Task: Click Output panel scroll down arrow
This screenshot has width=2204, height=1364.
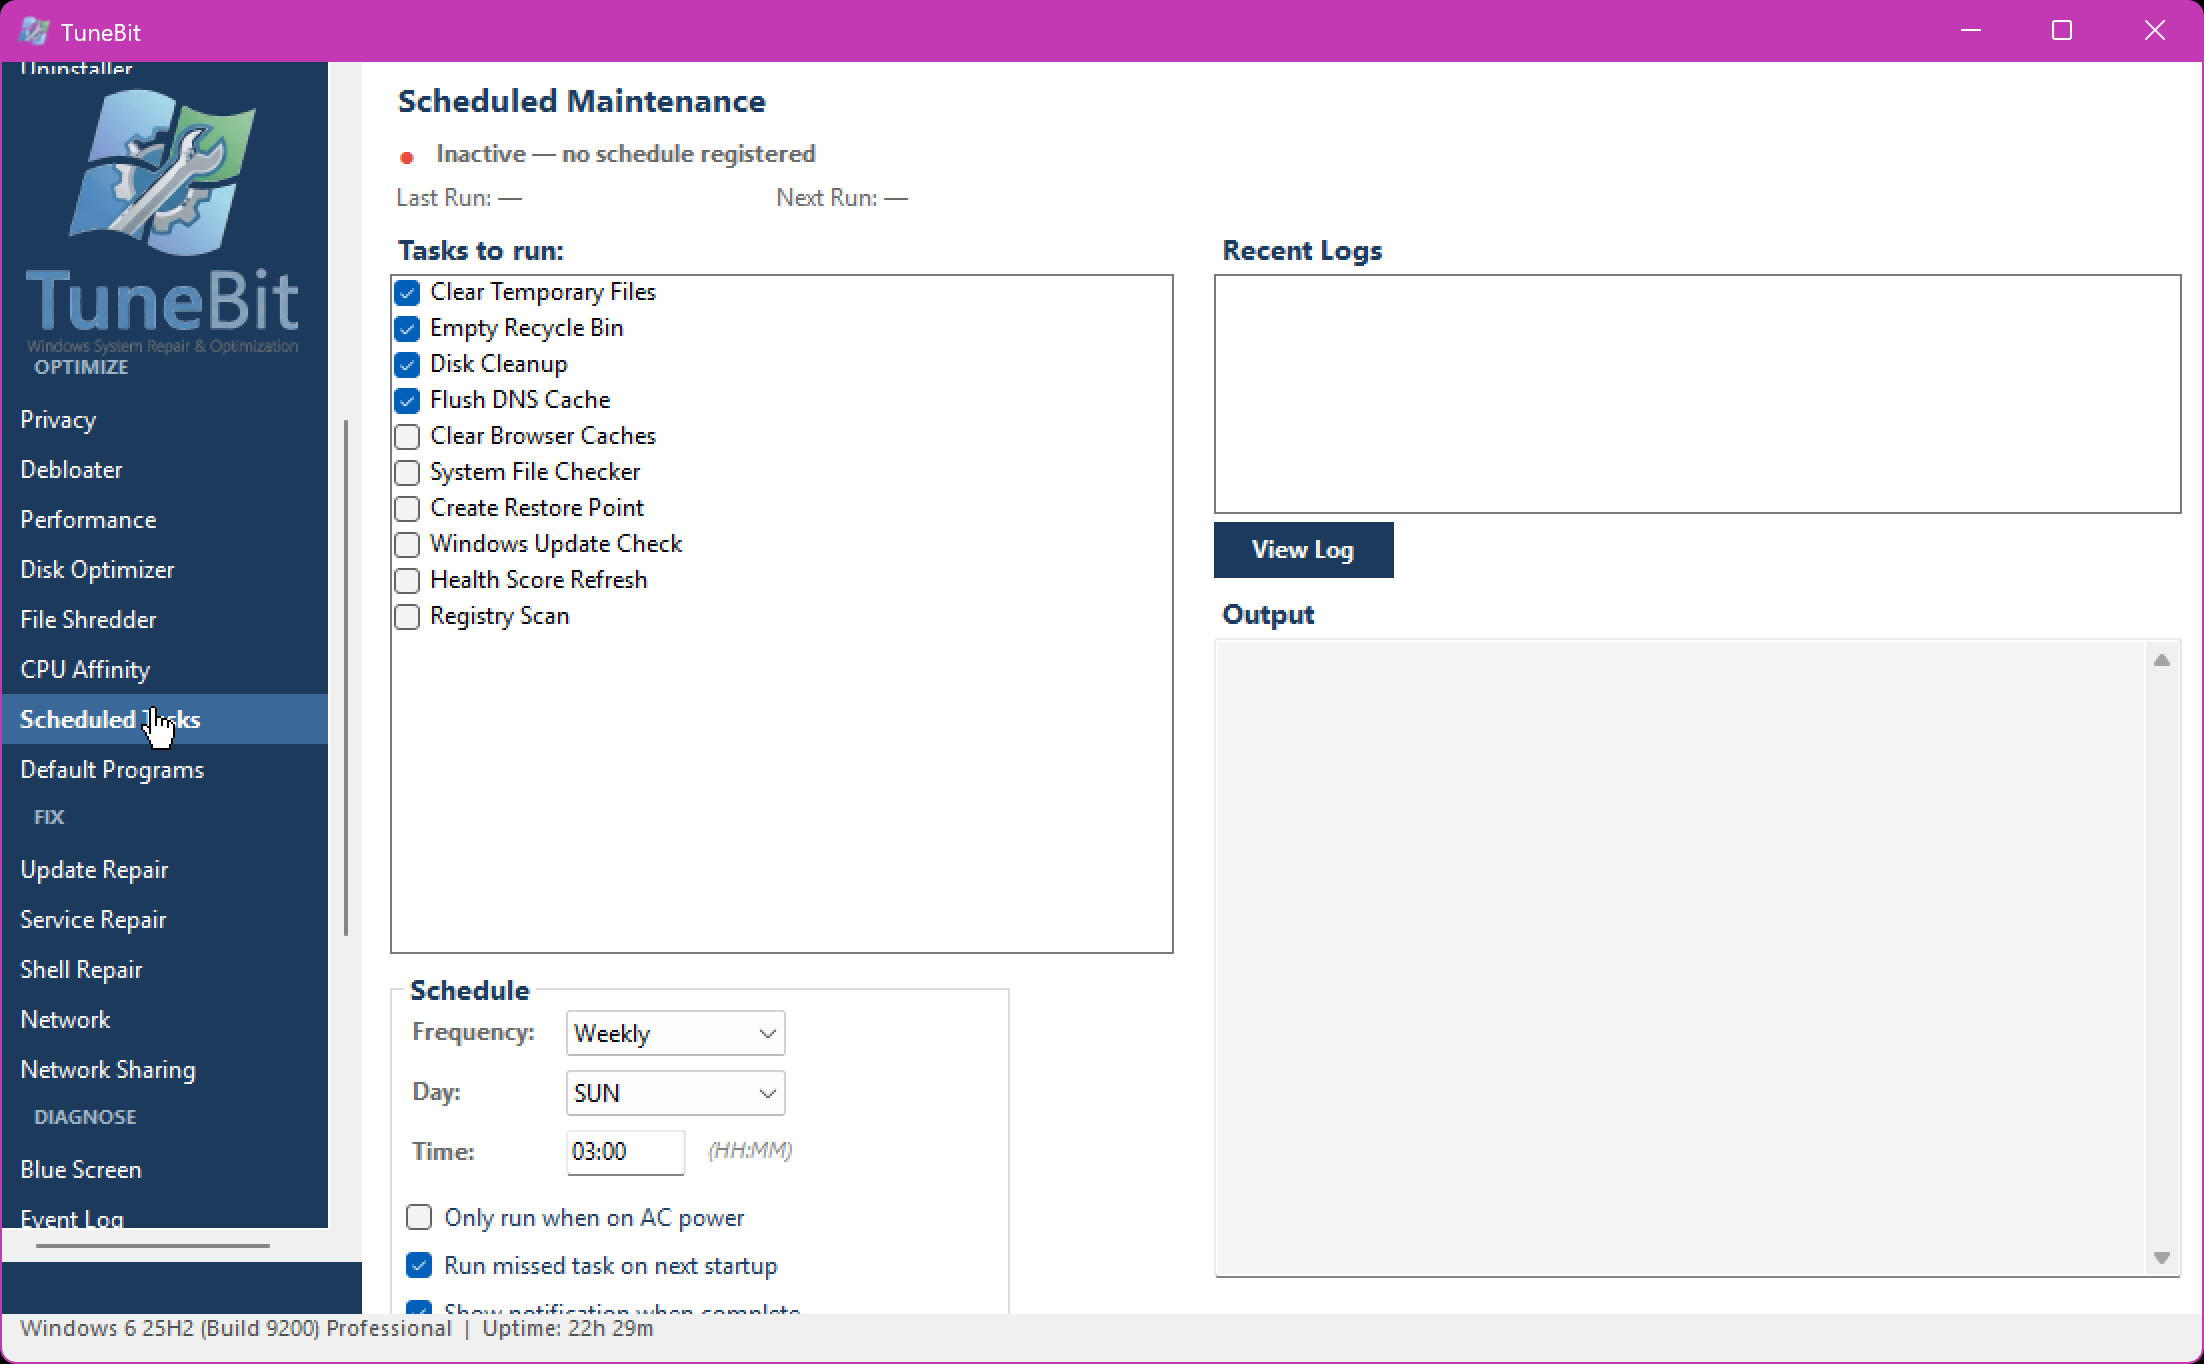Action: (2161, 1257)
